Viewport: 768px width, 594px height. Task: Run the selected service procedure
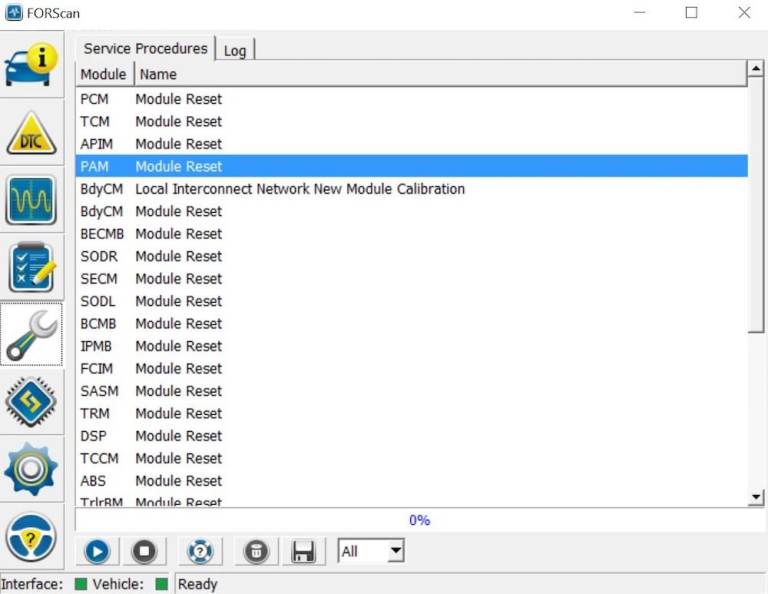click(97, 551)
